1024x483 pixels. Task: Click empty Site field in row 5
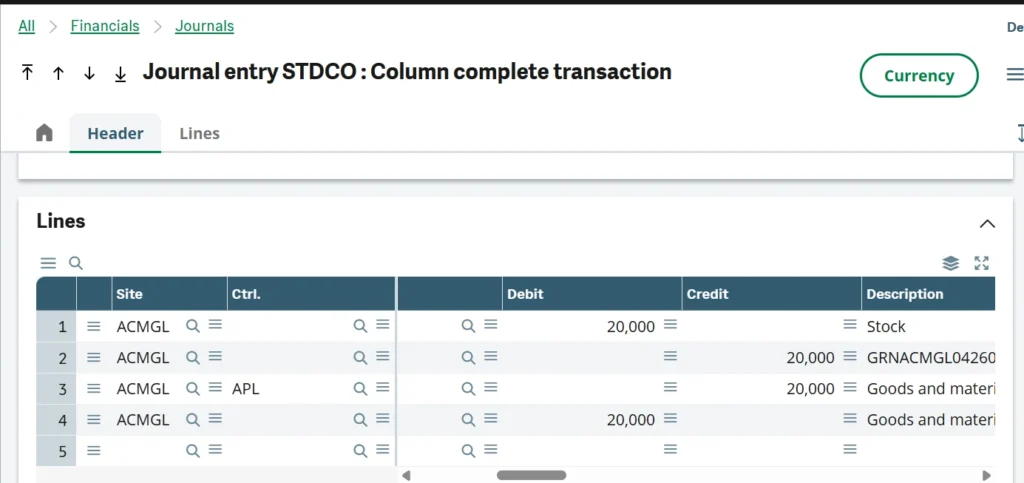point(149,450)
